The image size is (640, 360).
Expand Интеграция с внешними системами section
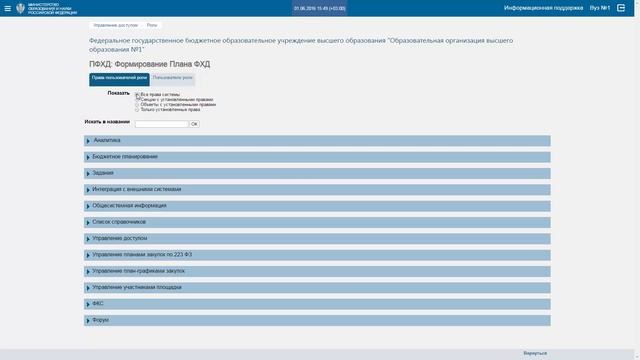point(317,190)
